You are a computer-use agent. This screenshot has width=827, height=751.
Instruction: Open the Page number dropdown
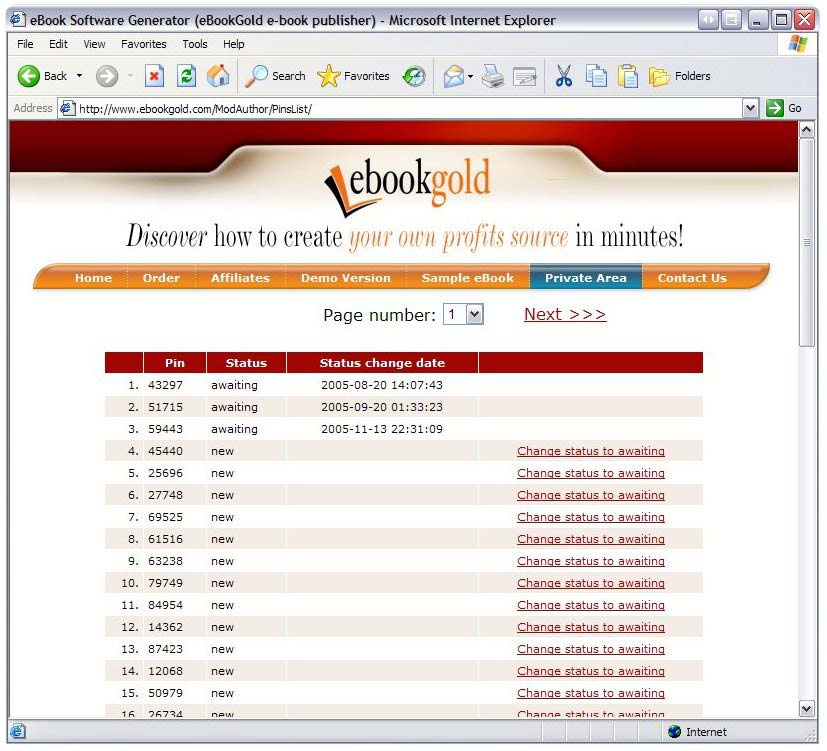[463, 314]
